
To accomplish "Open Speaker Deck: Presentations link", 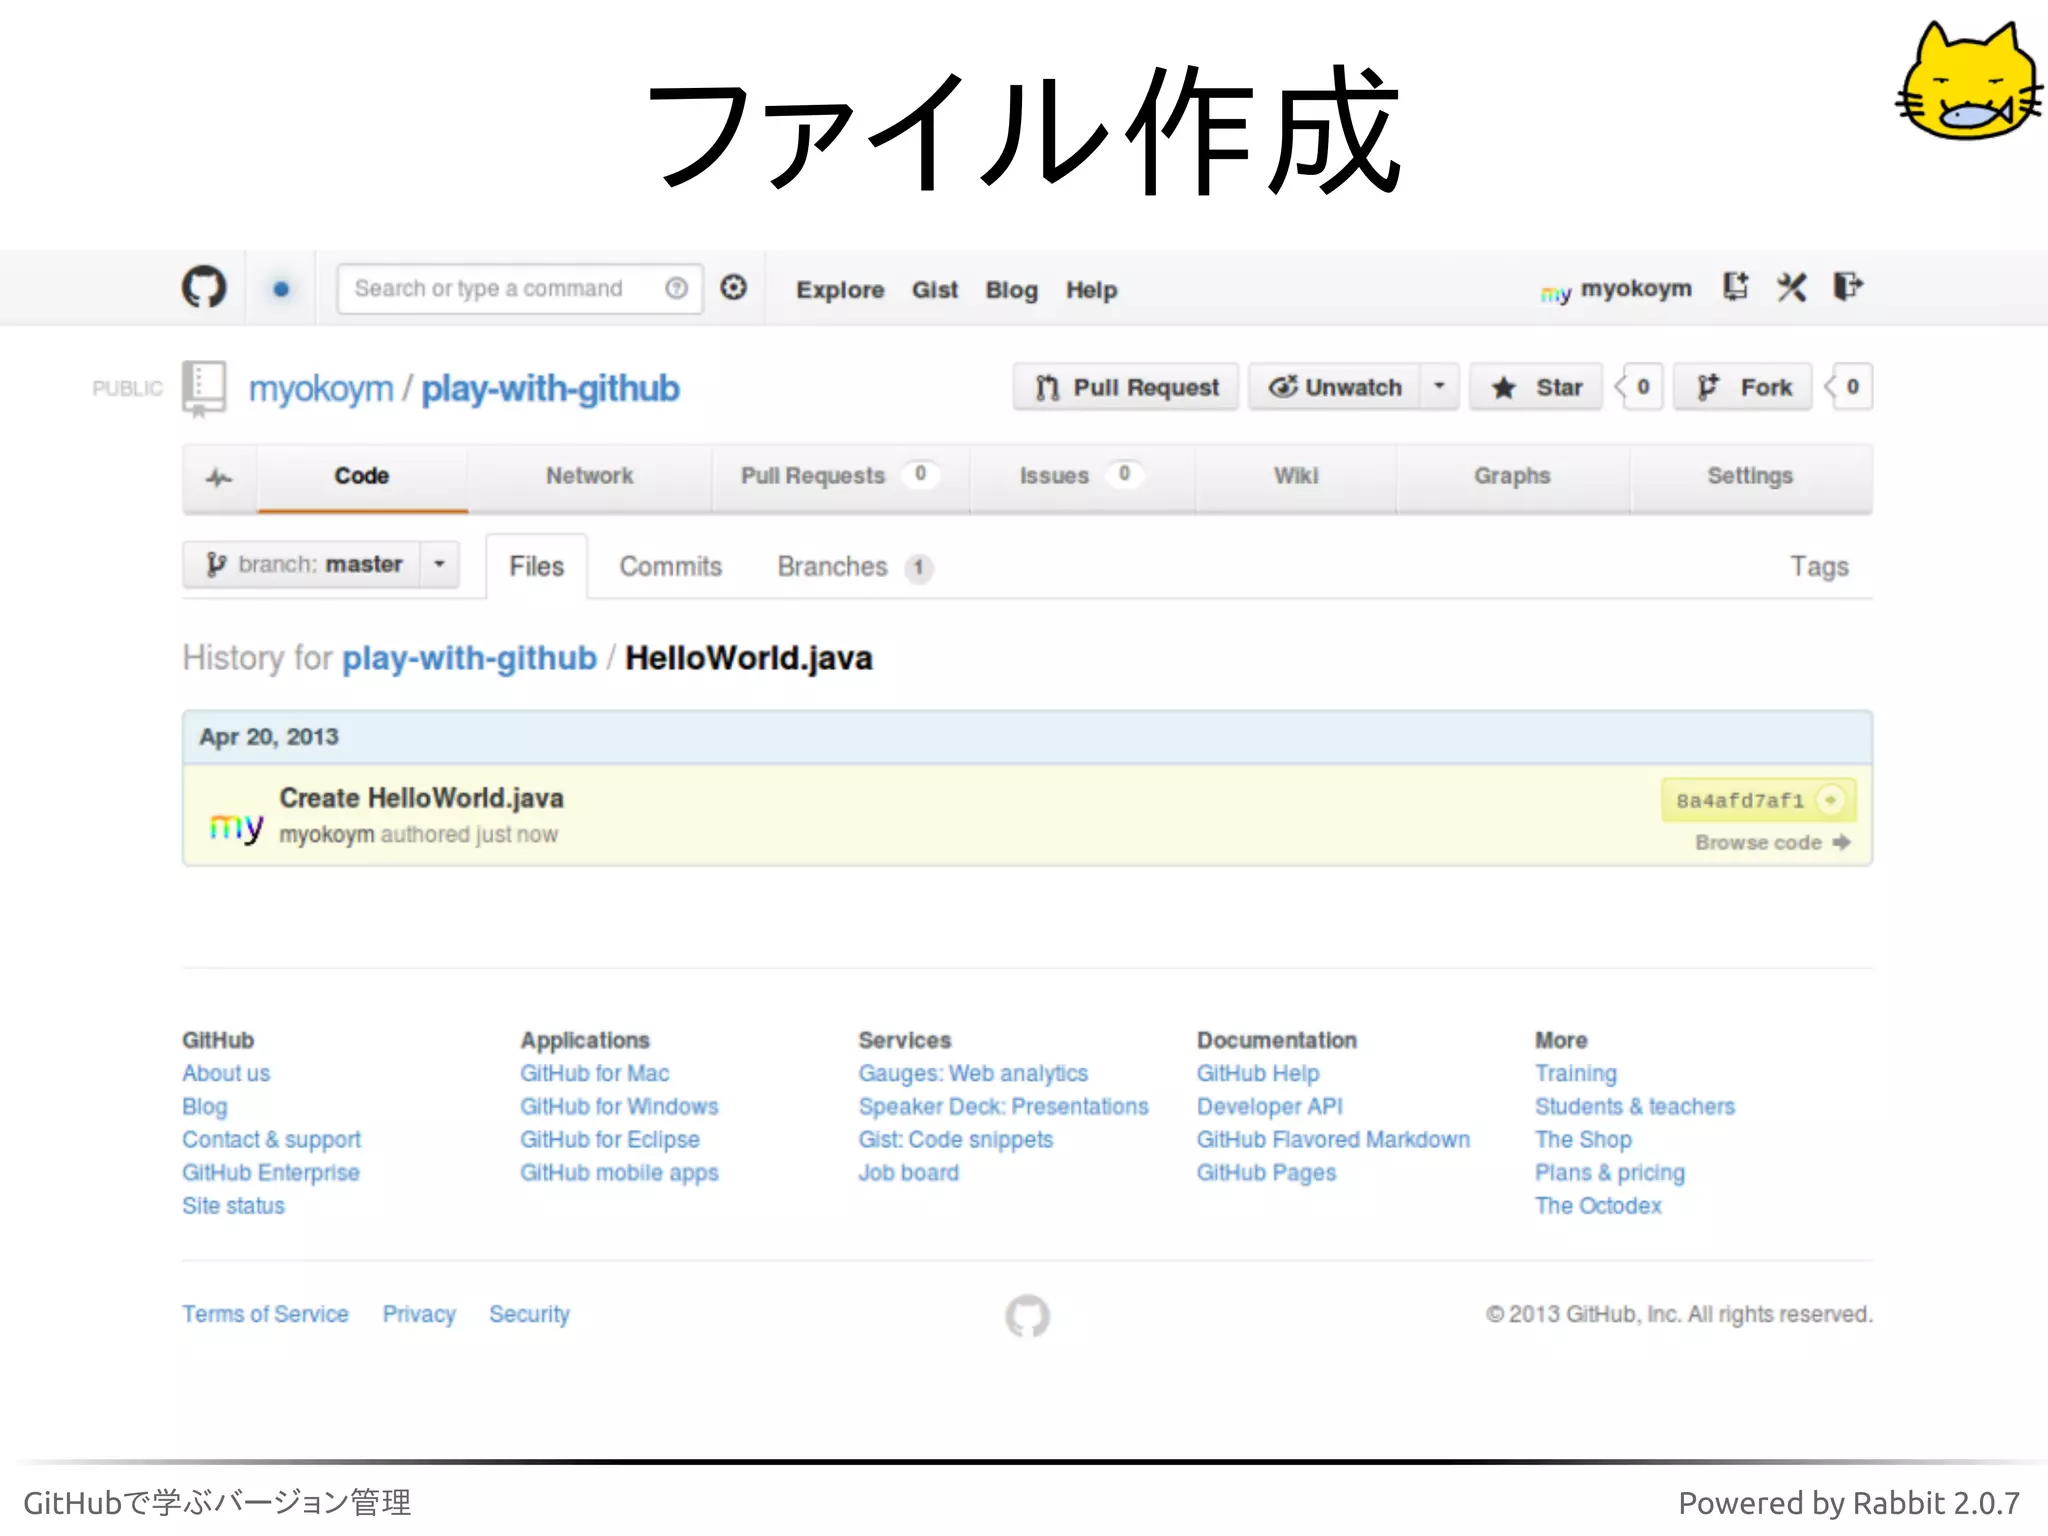I will pos(1003,1107).
